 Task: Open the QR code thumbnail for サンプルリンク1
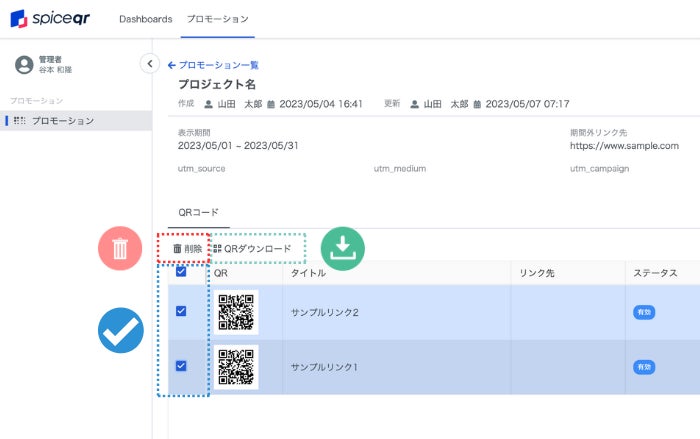pyautogui.click(x=236, y=367)
